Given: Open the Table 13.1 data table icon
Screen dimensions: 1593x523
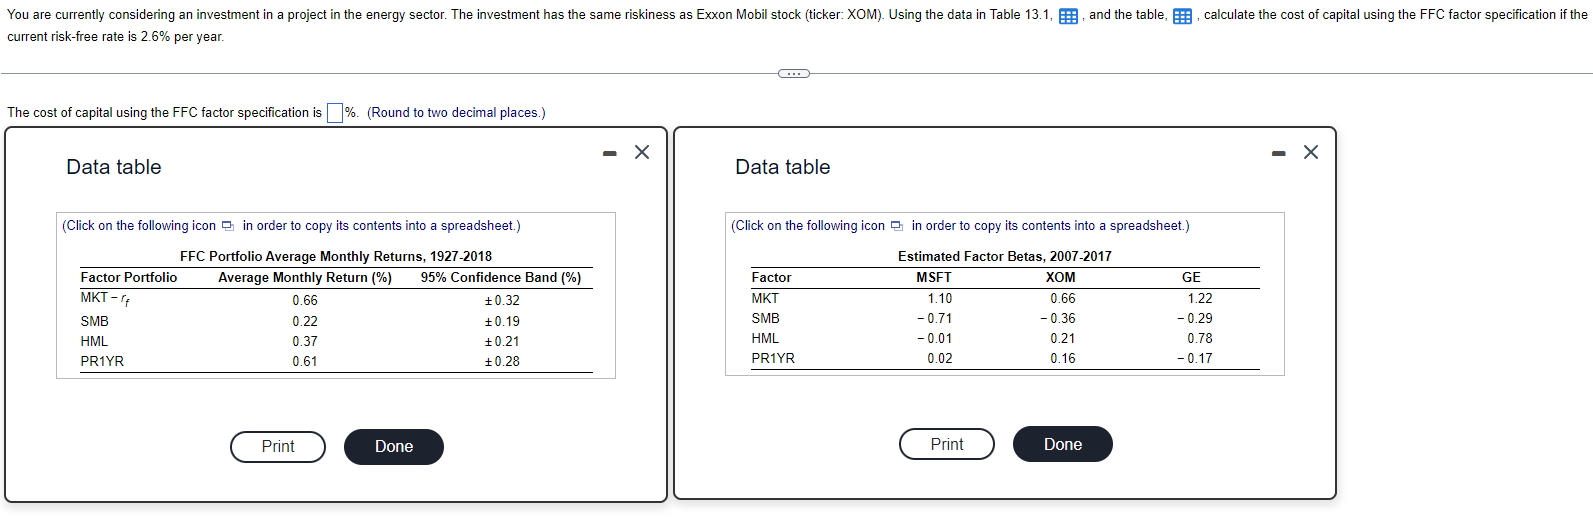Looking at the screenshot, I should pos(1068,16).
